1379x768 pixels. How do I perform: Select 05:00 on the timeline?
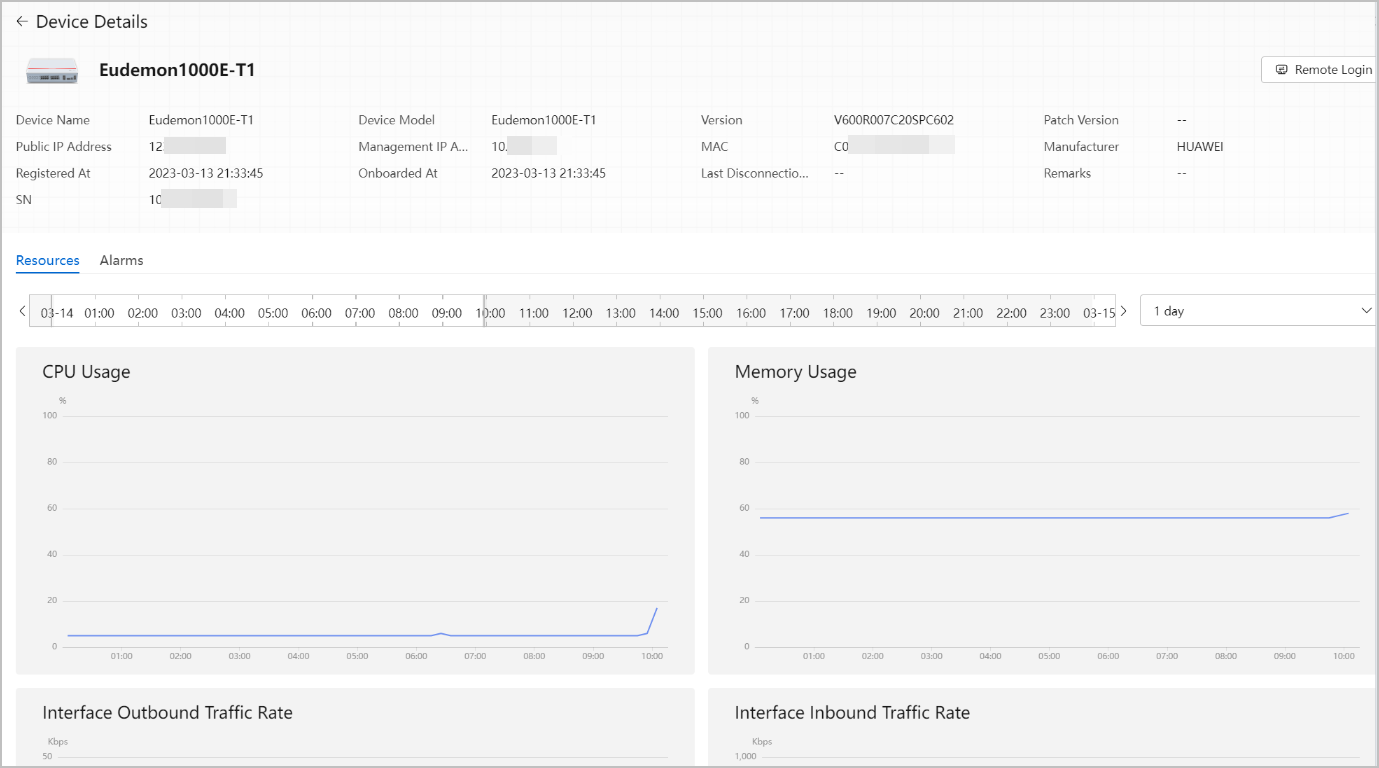point(273,313)
